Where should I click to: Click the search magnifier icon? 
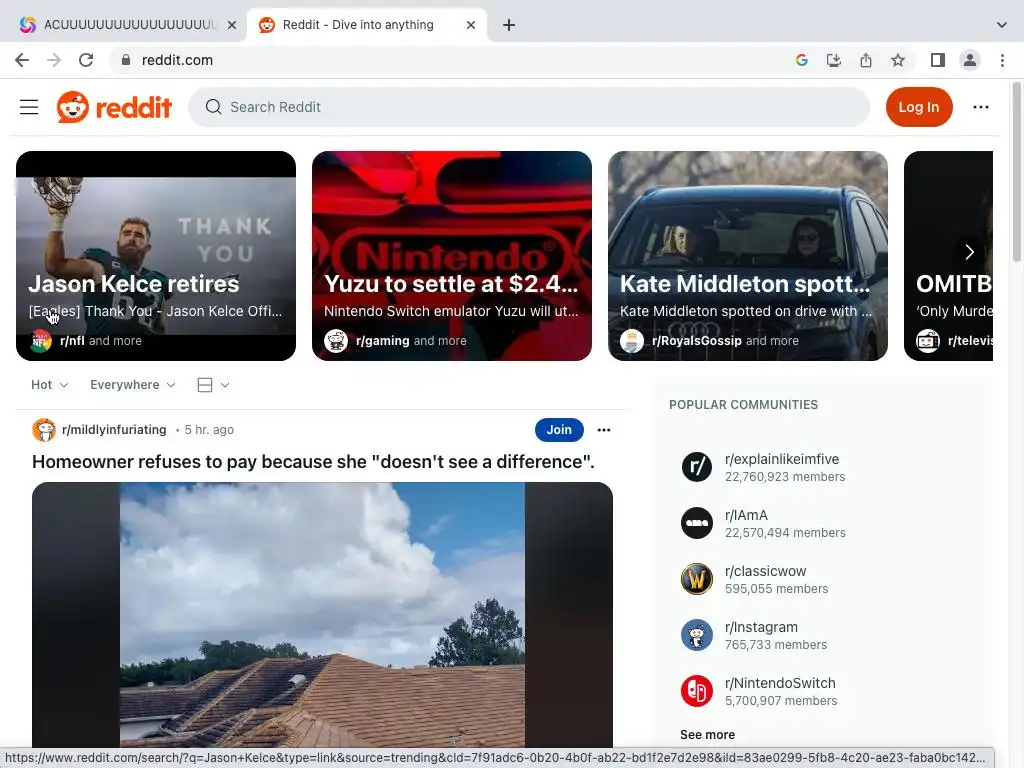[214, 107]
